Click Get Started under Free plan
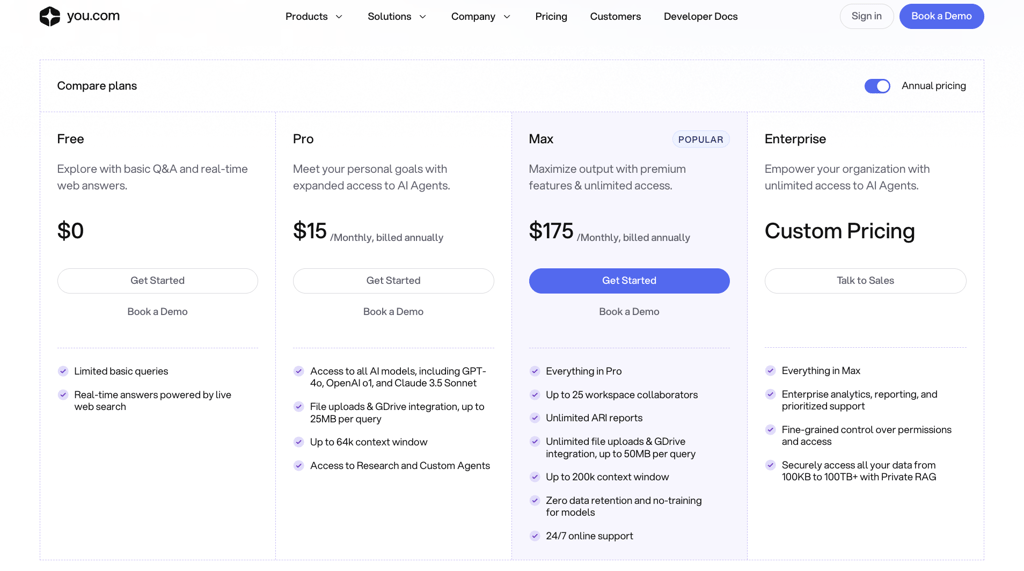The image size is (1024, 571). 157,281
